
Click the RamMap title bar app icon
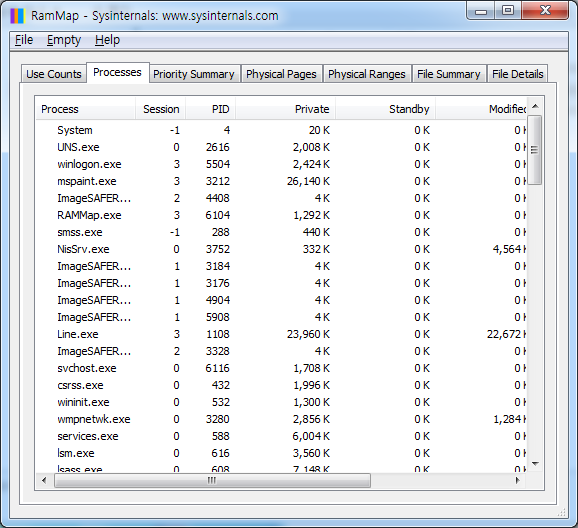click(17, 16)
